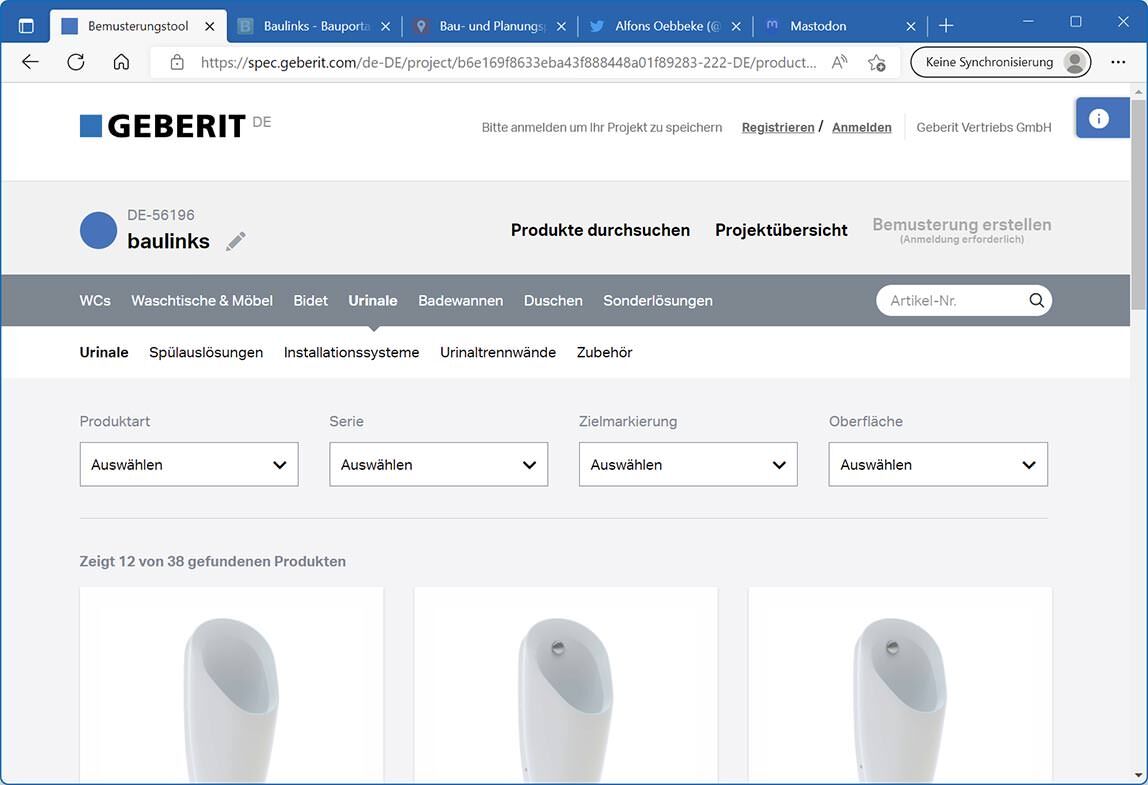The width and height of the screenshot is (1148, 785).
Task: Open browser settings three-dots menu
Action: pyautogui.click(x=1118, y=62)
